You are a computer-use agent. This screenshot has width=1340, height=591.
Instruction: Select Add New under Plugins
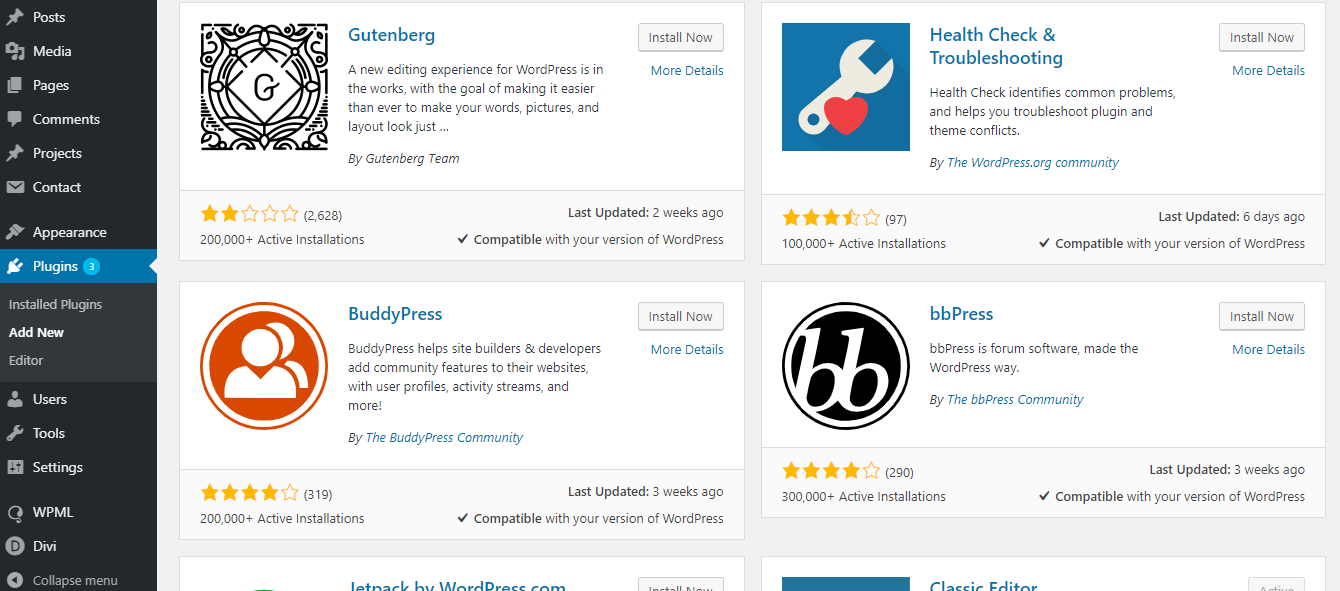[x=36, y=331]
